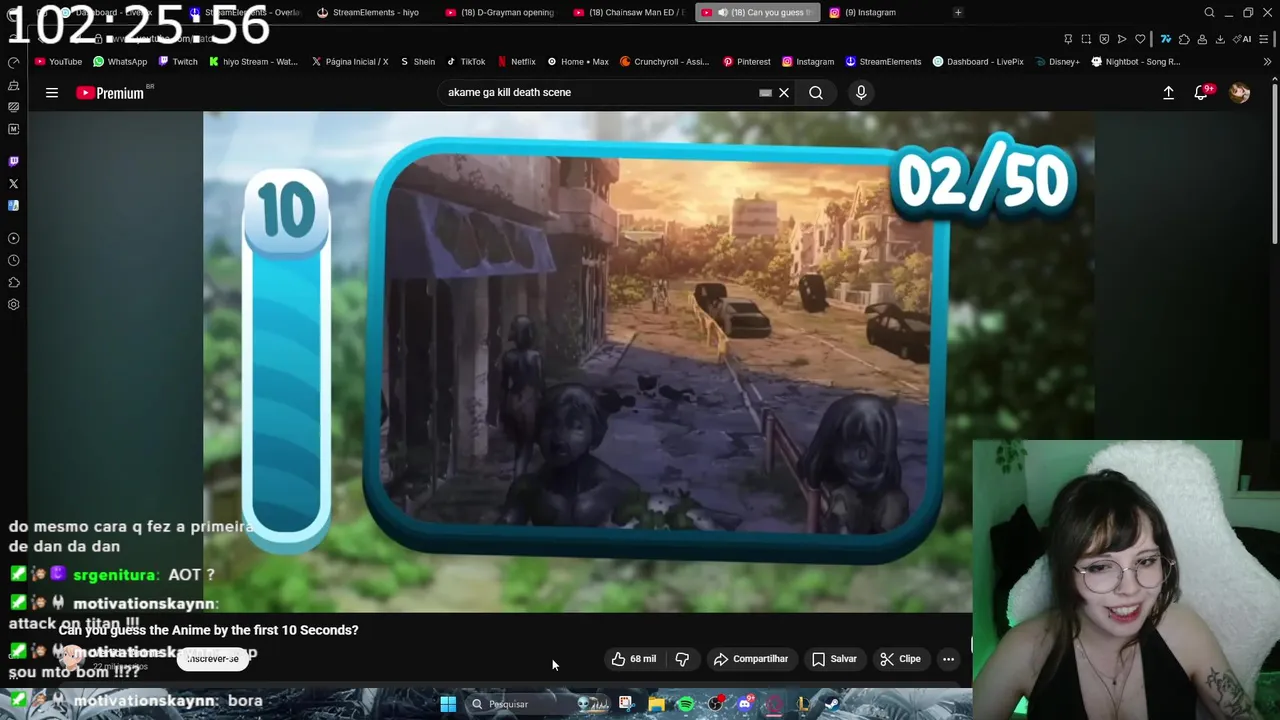Viewport: 1280px width, 720px height.
Task: Open a new browser tab
Action: [x=958, y=12]
